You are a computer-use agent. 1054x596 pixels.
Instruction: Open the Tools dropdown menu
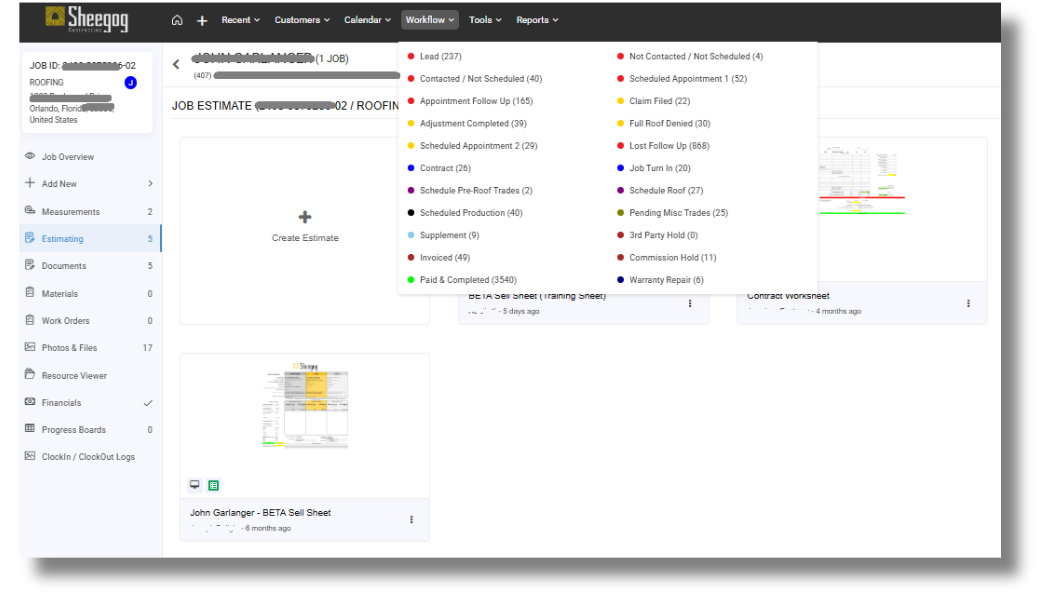click(x=484, y=19)
